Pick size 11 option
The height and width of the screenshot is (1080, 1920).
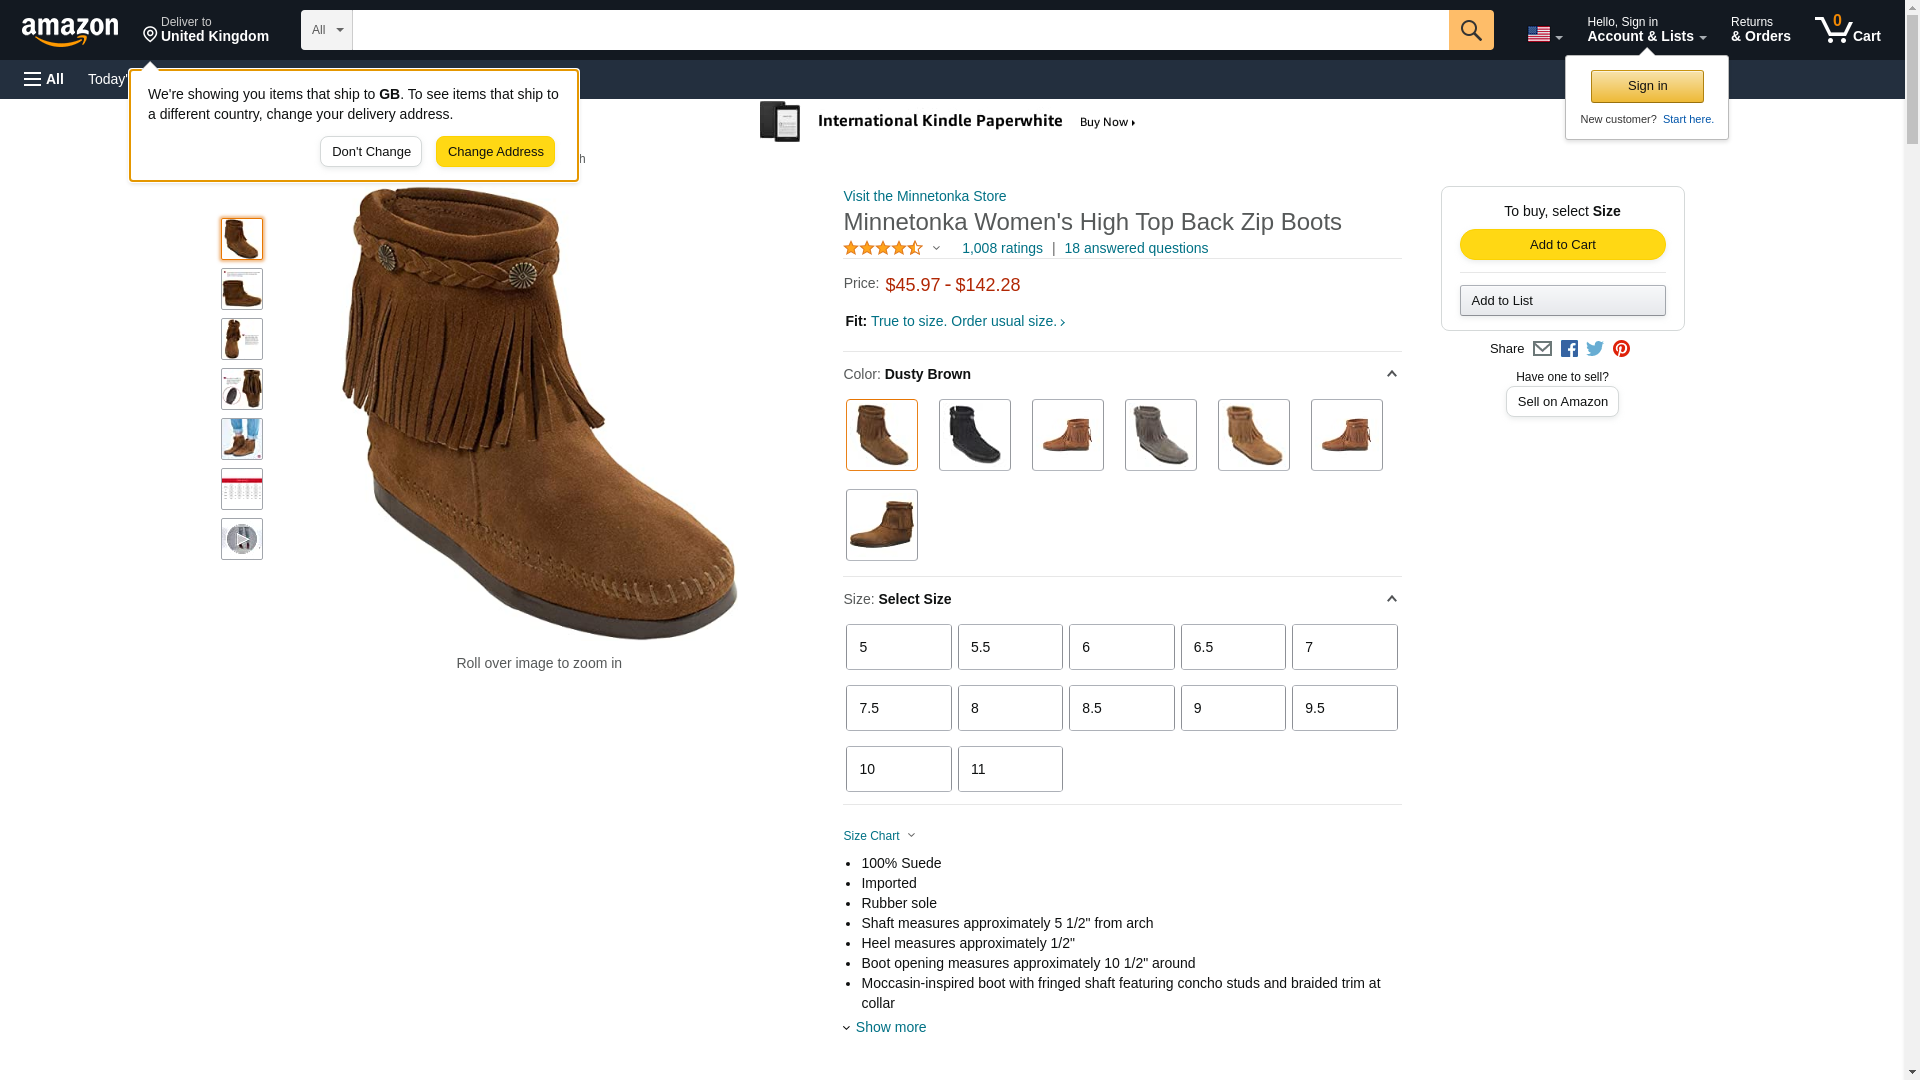pos(1009,769)
